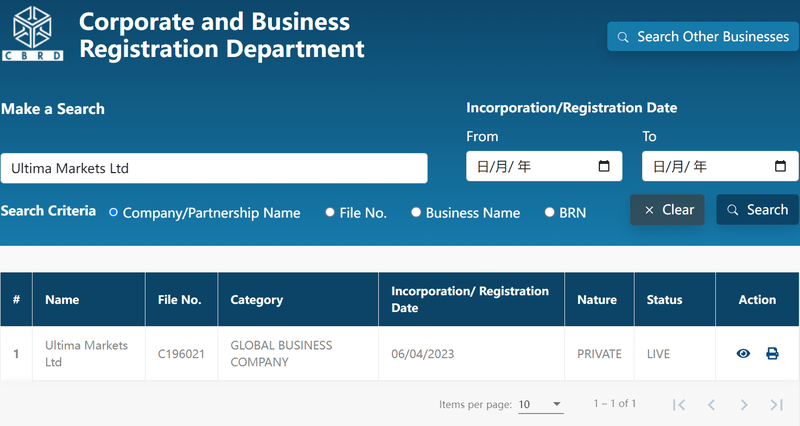Go to previous page of results
The width and height of the screenshot is (800, 426).
[x=711, y=405]
